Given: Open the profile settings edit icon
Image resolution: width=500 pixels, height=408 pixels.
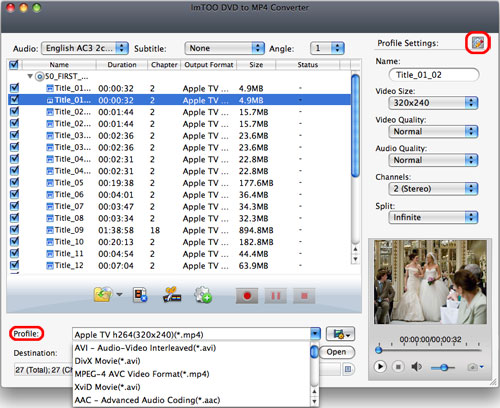Looking at the screenshot, I should [477, 43].
